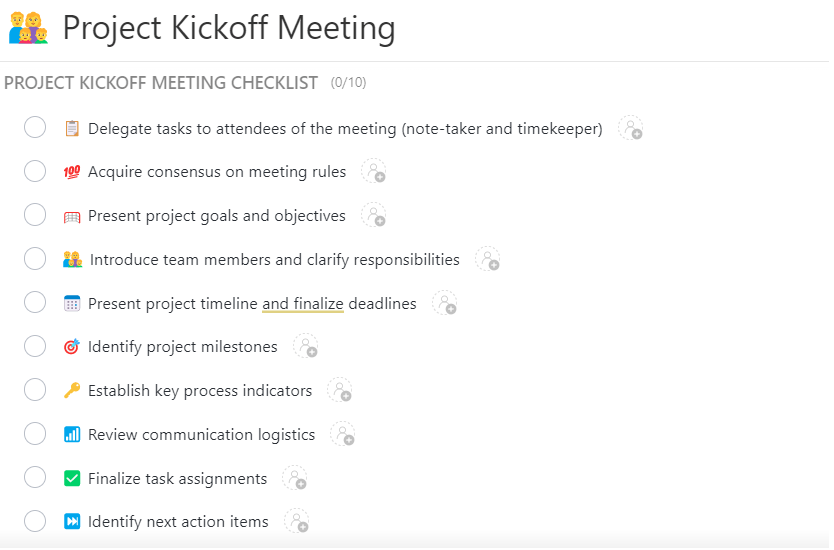Mark Acquire consensus on meeting rules complete
The image size is (834, 550).
coord(35,171)
